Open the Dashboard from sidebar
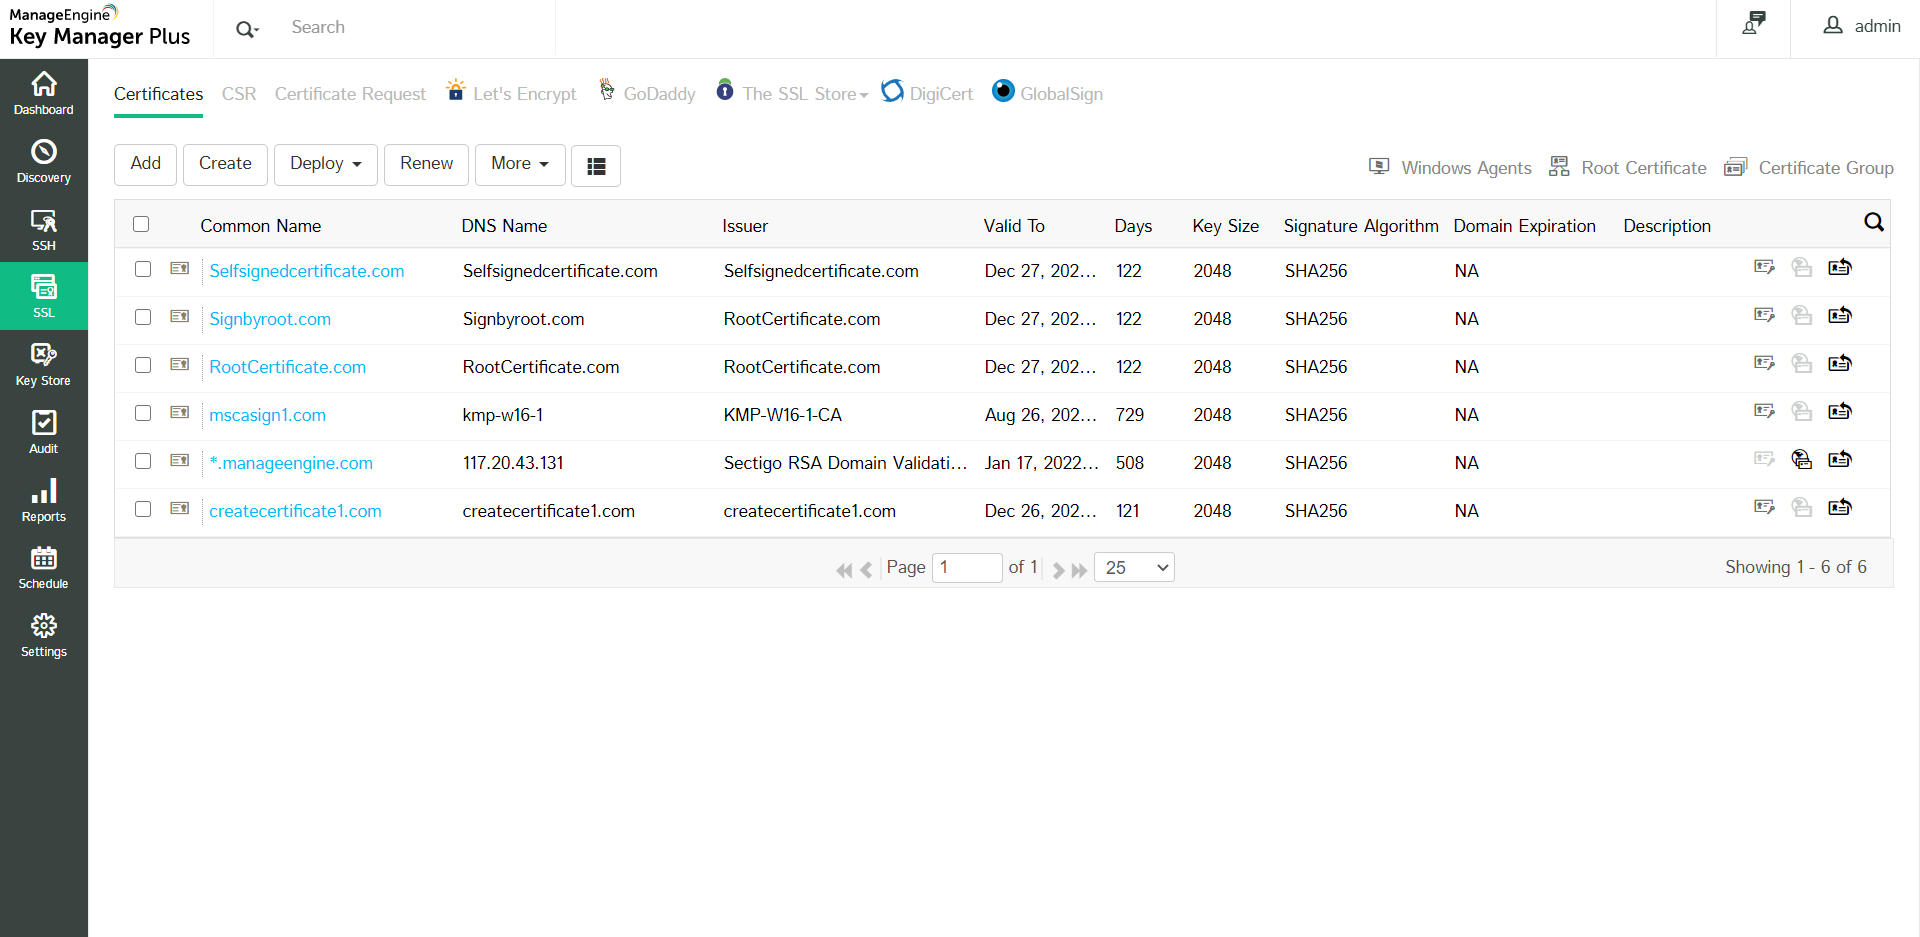Image resolution: width=1920 pixels, height=937 pixels. 43,93
